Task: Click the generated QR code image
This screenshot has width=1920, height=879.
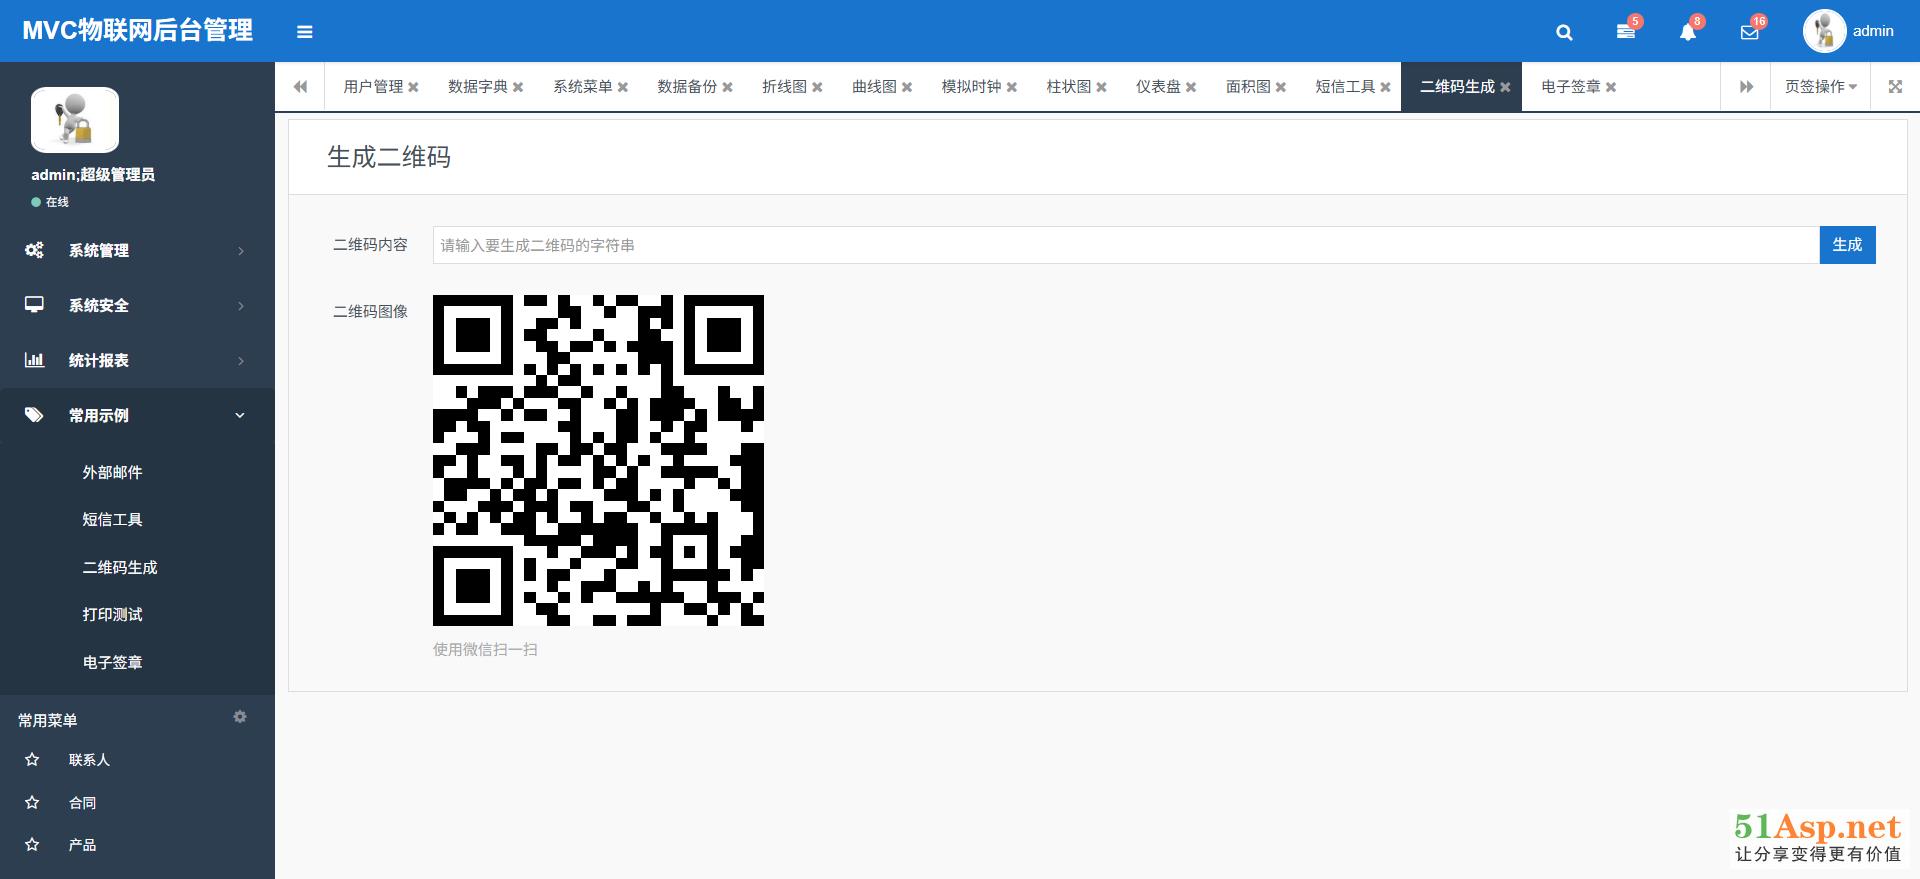Action: pos(598,460)
